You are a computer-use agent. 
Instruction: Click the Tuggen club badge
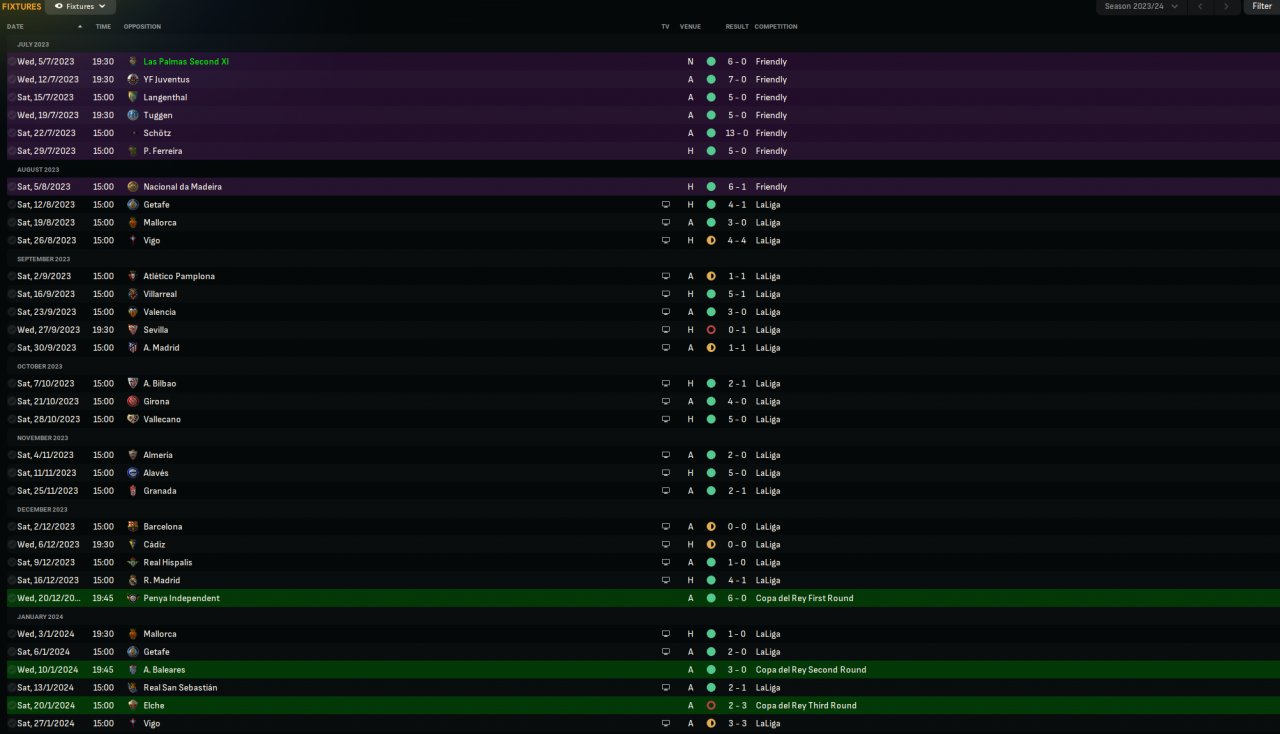coord(133,116)
